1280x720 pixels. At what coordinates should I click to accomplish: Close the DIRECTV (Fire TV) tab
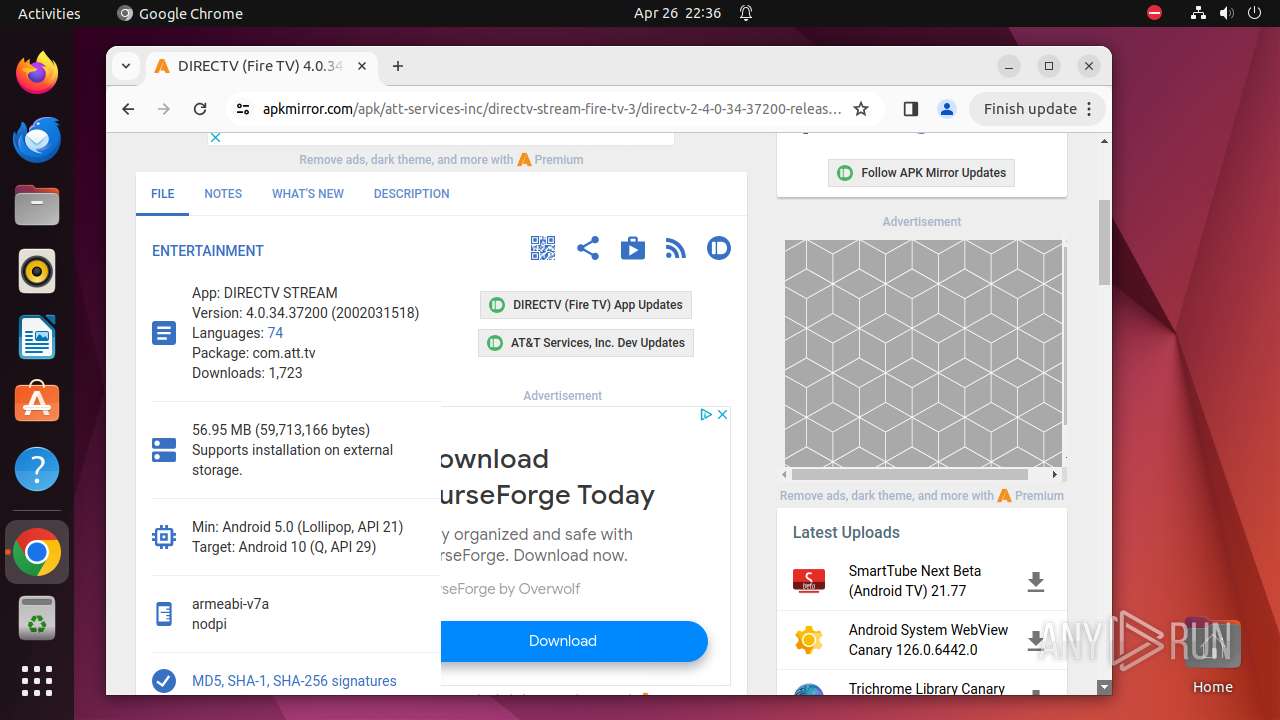(x=362, y=66)
